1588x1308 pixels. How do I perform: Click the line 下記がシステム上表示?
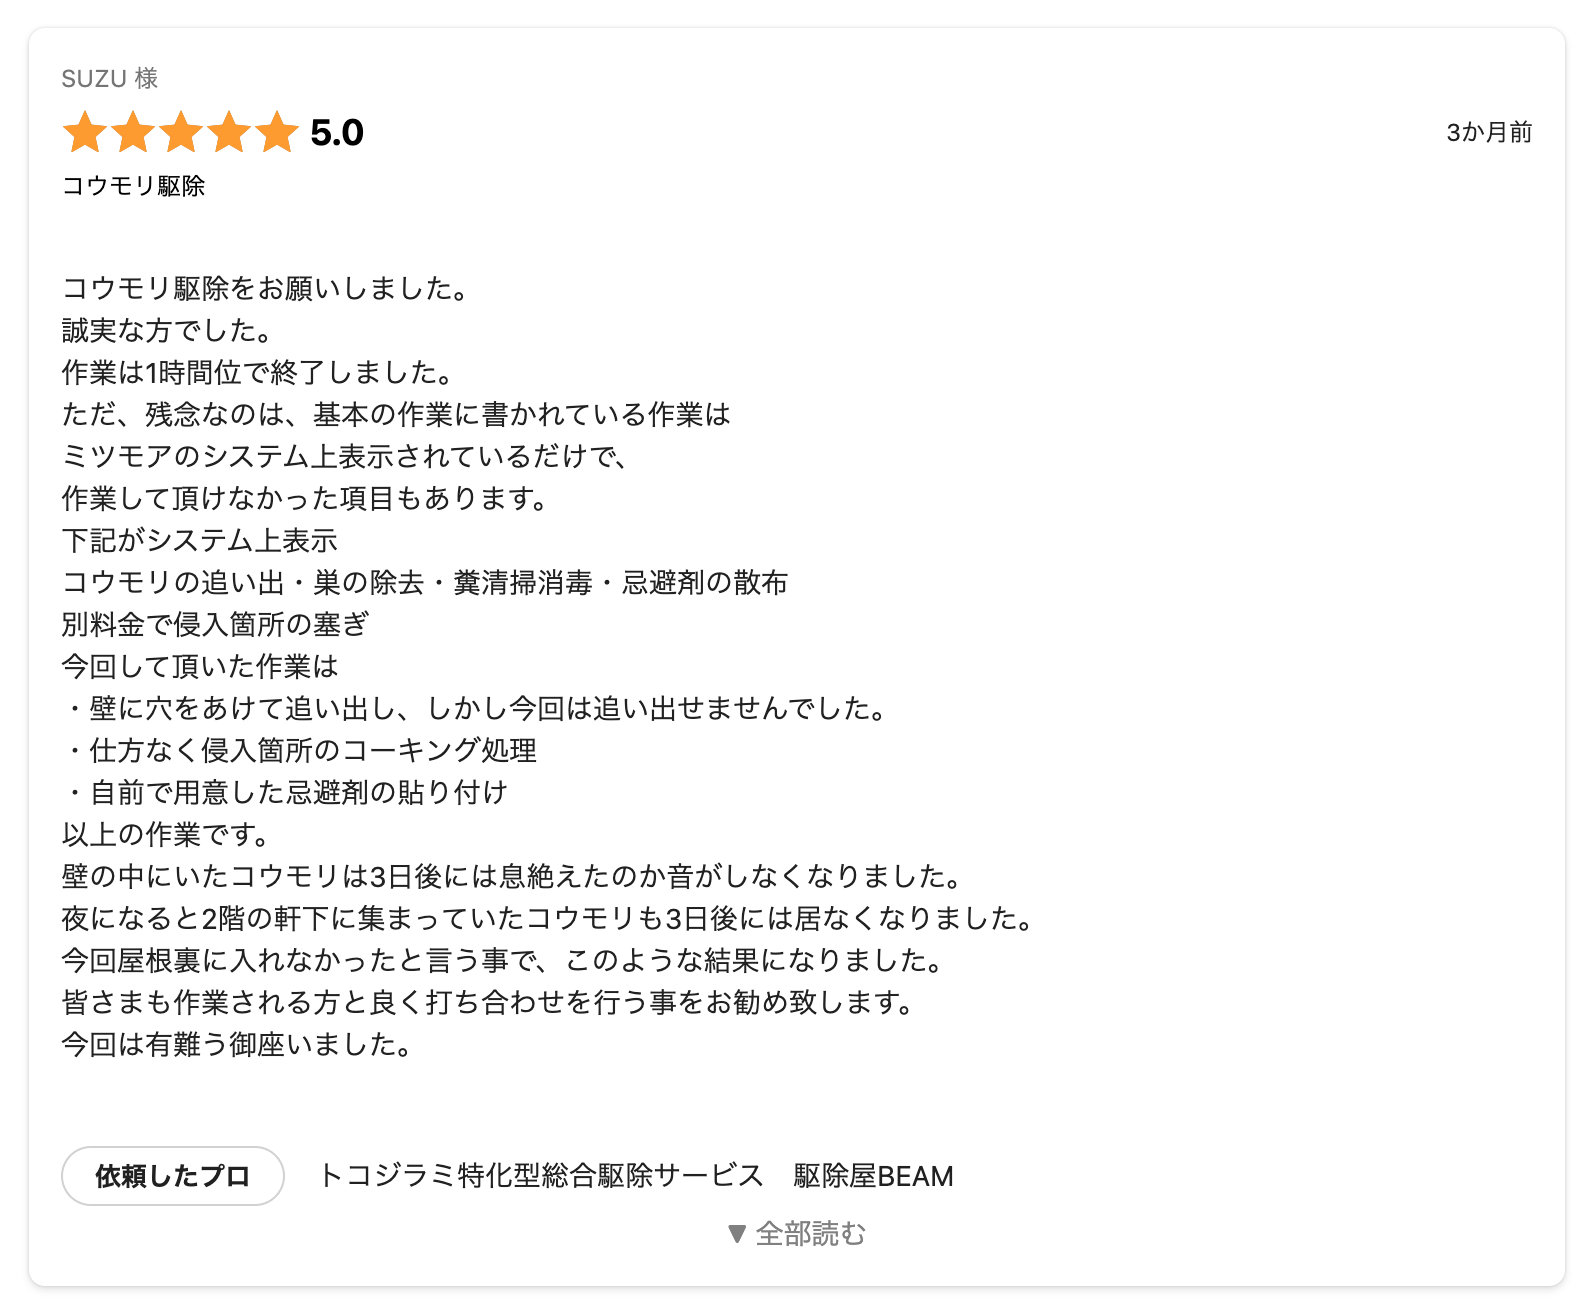click(x=200, y=540)
